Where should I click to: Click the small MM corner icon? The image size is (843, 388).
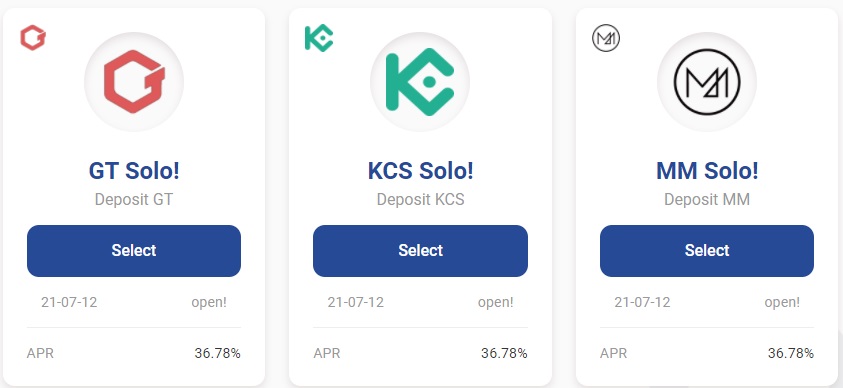coord(606,38)
